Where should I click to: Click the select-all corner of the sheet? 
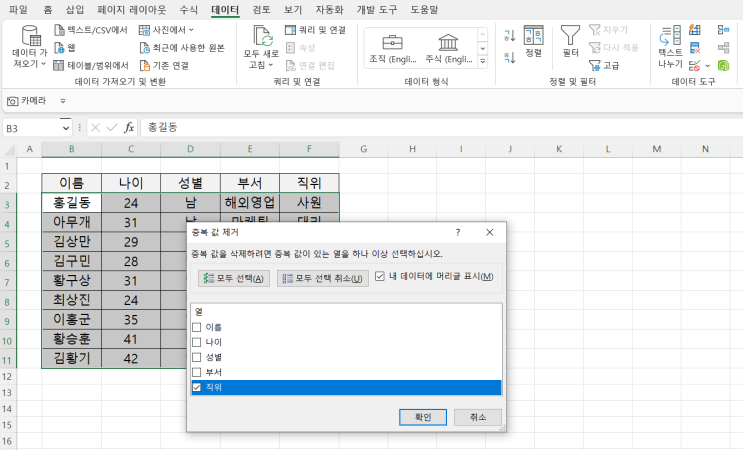tap(9, 150)
